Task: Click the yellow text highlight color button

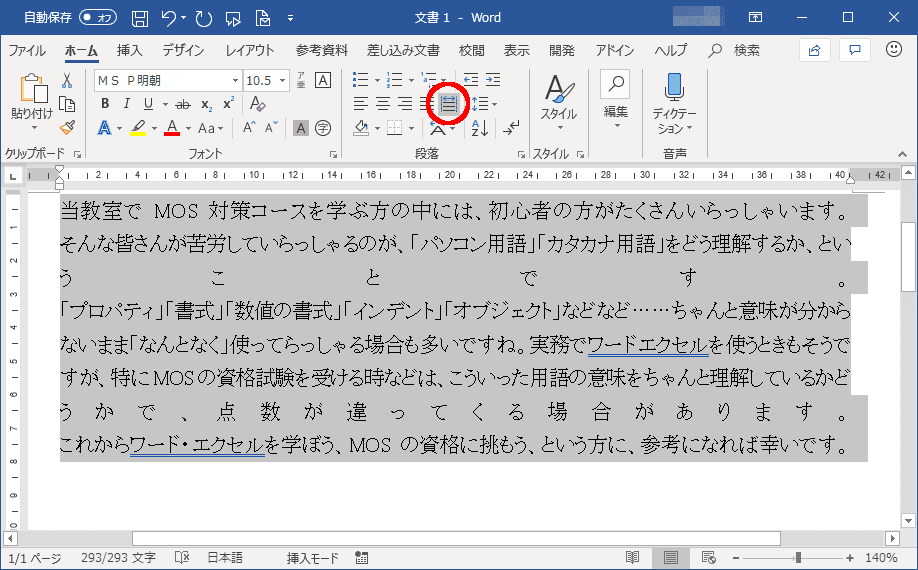Action: tap(138, 128)
